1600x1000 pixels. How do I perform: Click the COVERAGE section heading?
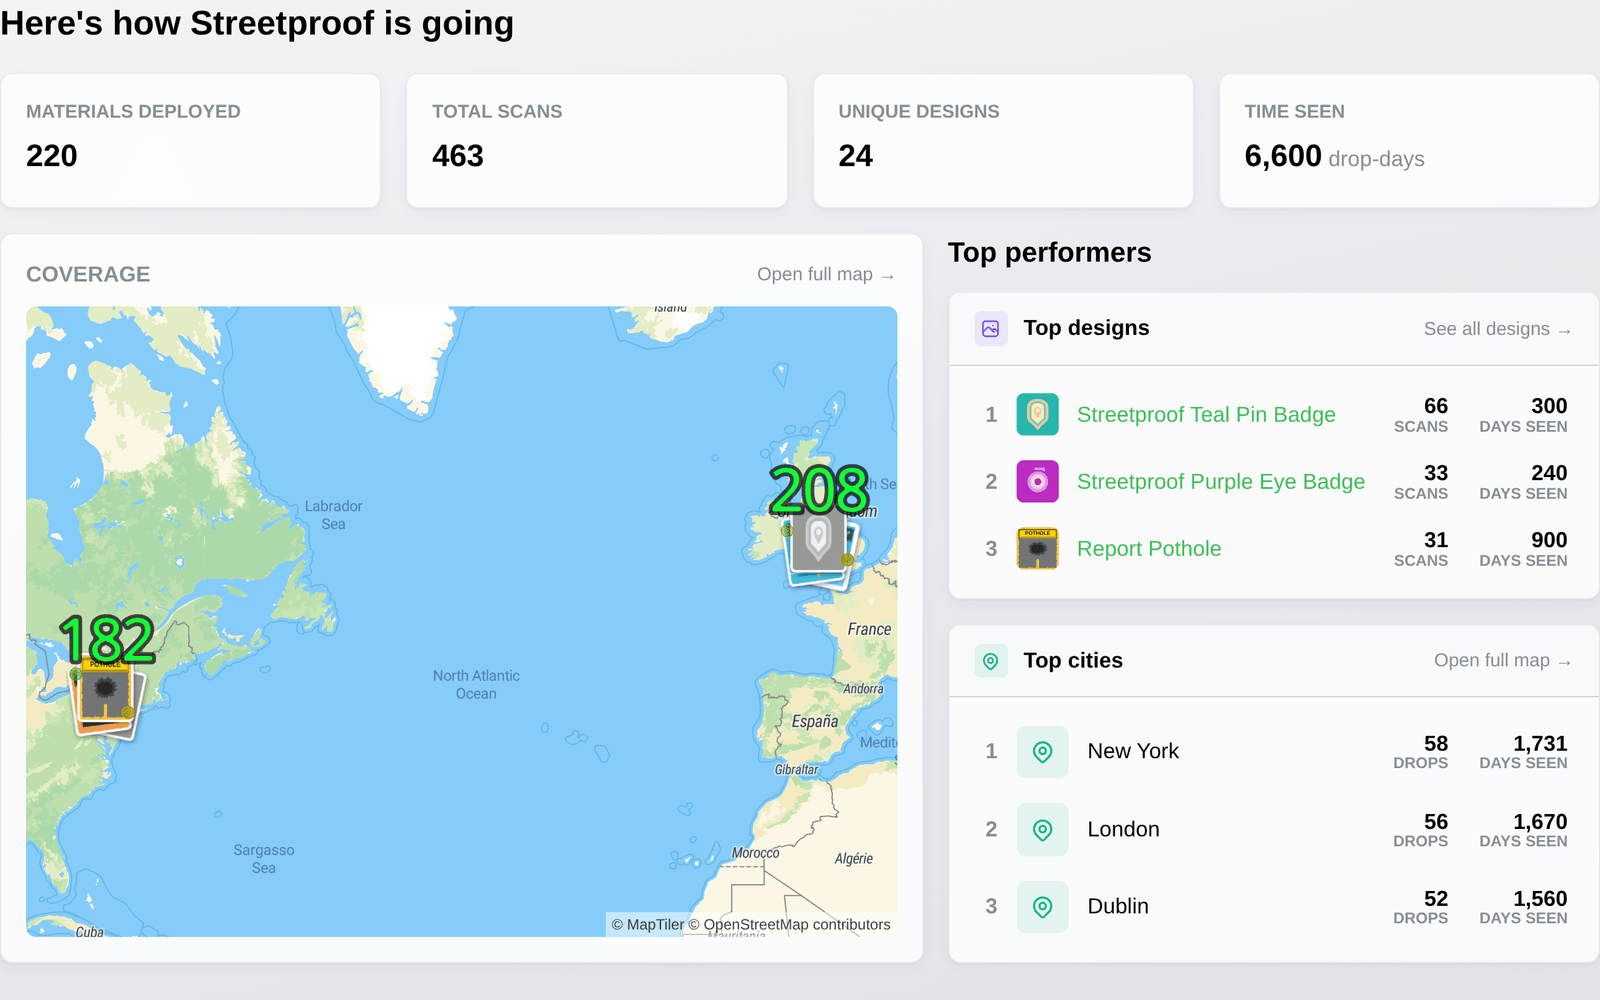(x=88, y=274)
